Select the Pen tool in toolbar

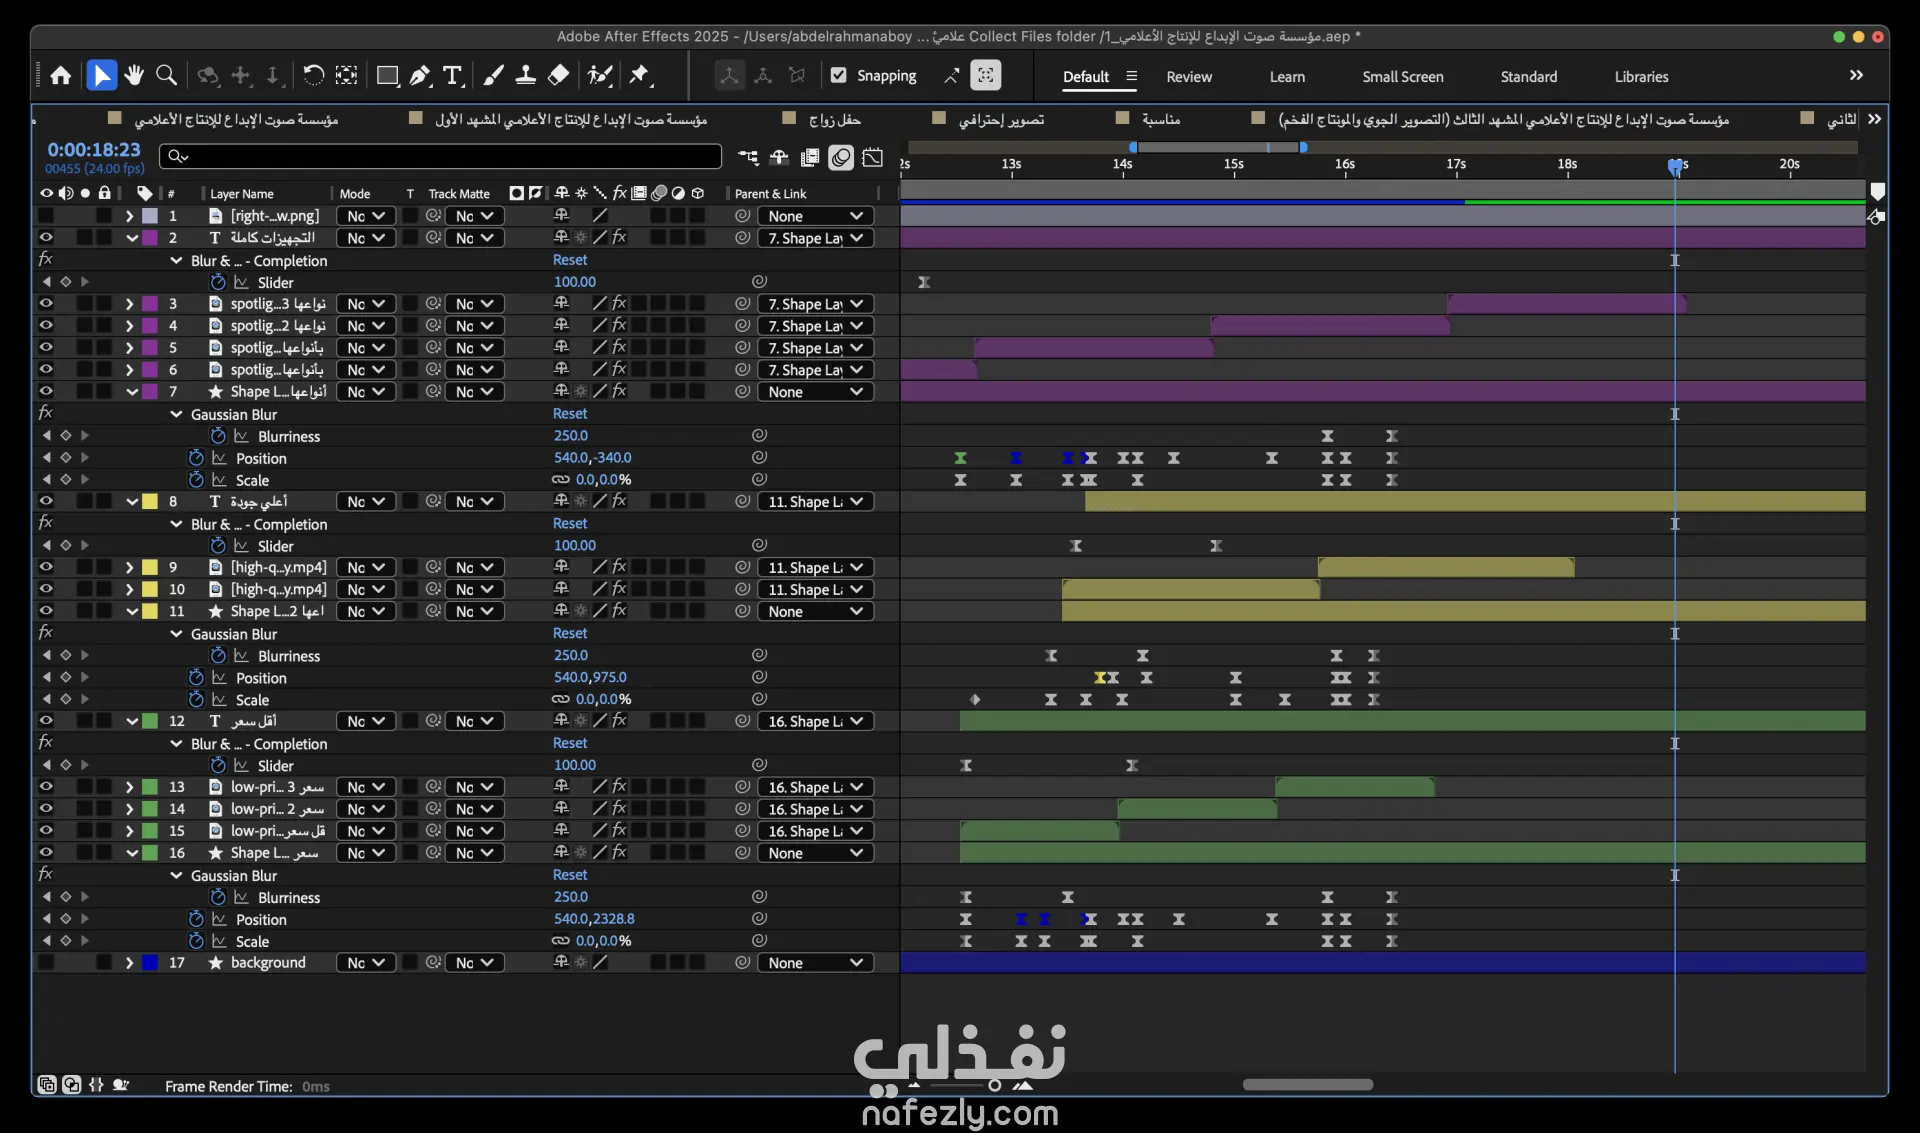pyautogui.click(x=421, y=76)
